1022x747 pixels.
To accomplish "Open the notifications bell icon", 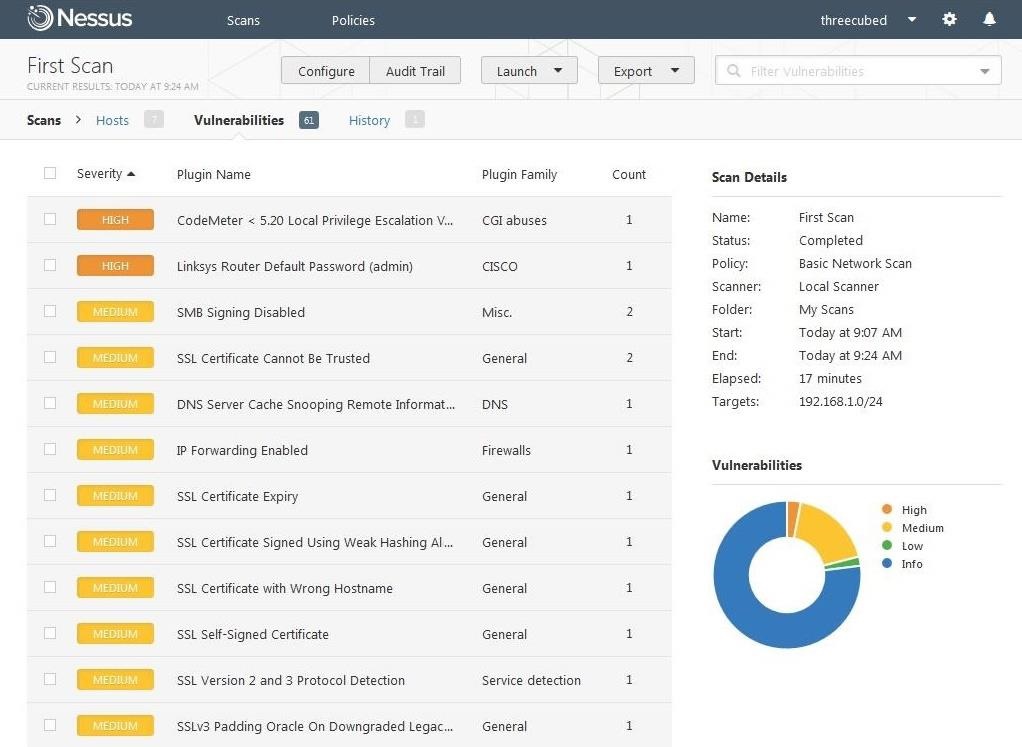I will coord(989,20).
